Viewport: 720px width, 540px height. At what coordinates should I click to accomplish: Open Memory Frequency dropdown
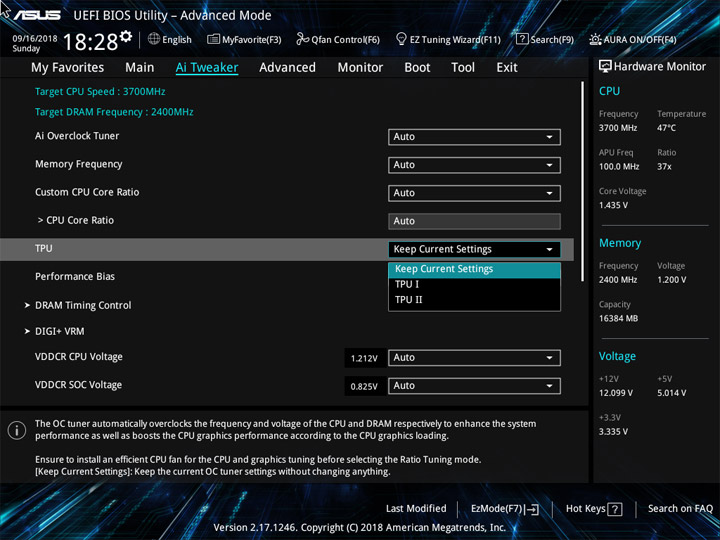point(474,165)
